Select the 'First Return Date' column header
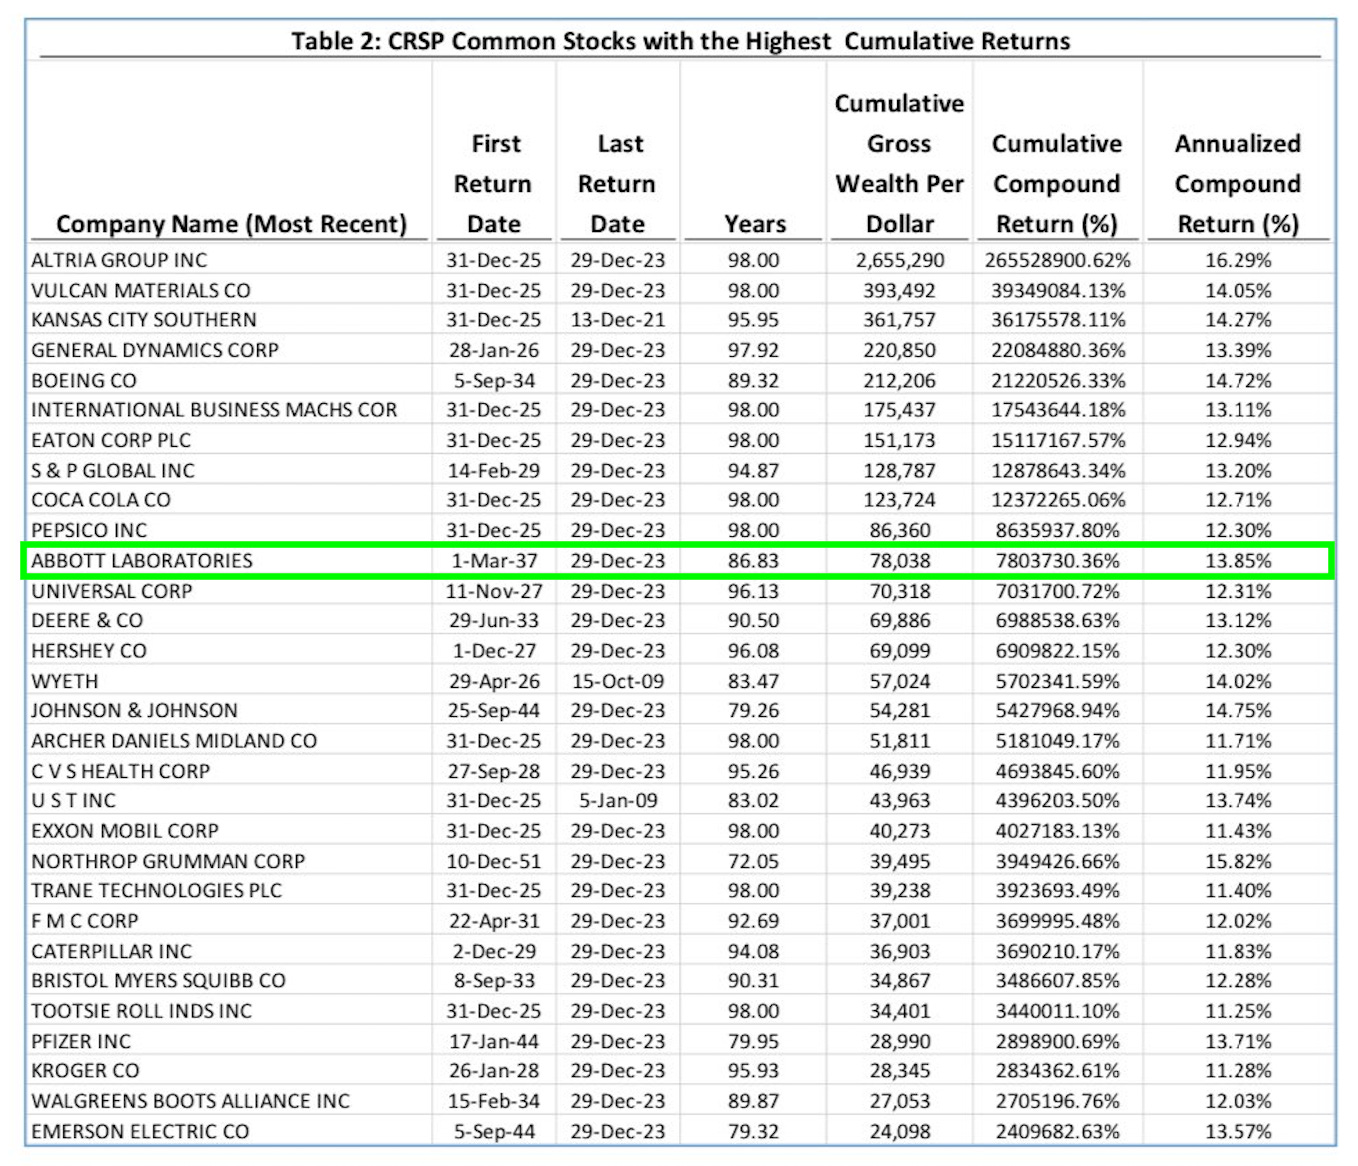The width and height of the screenshot is (1358, 1166). (494, 184)
